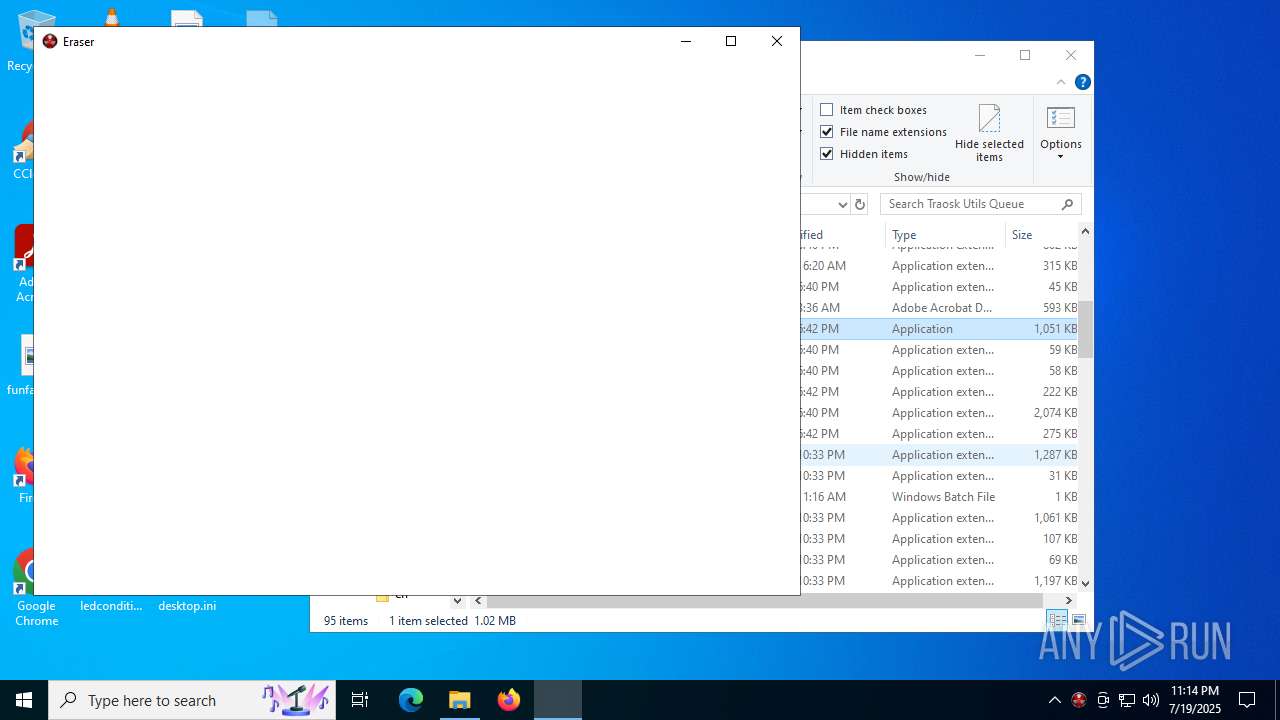
Task: Open the volume control in tray
Action: (1151, 700)
